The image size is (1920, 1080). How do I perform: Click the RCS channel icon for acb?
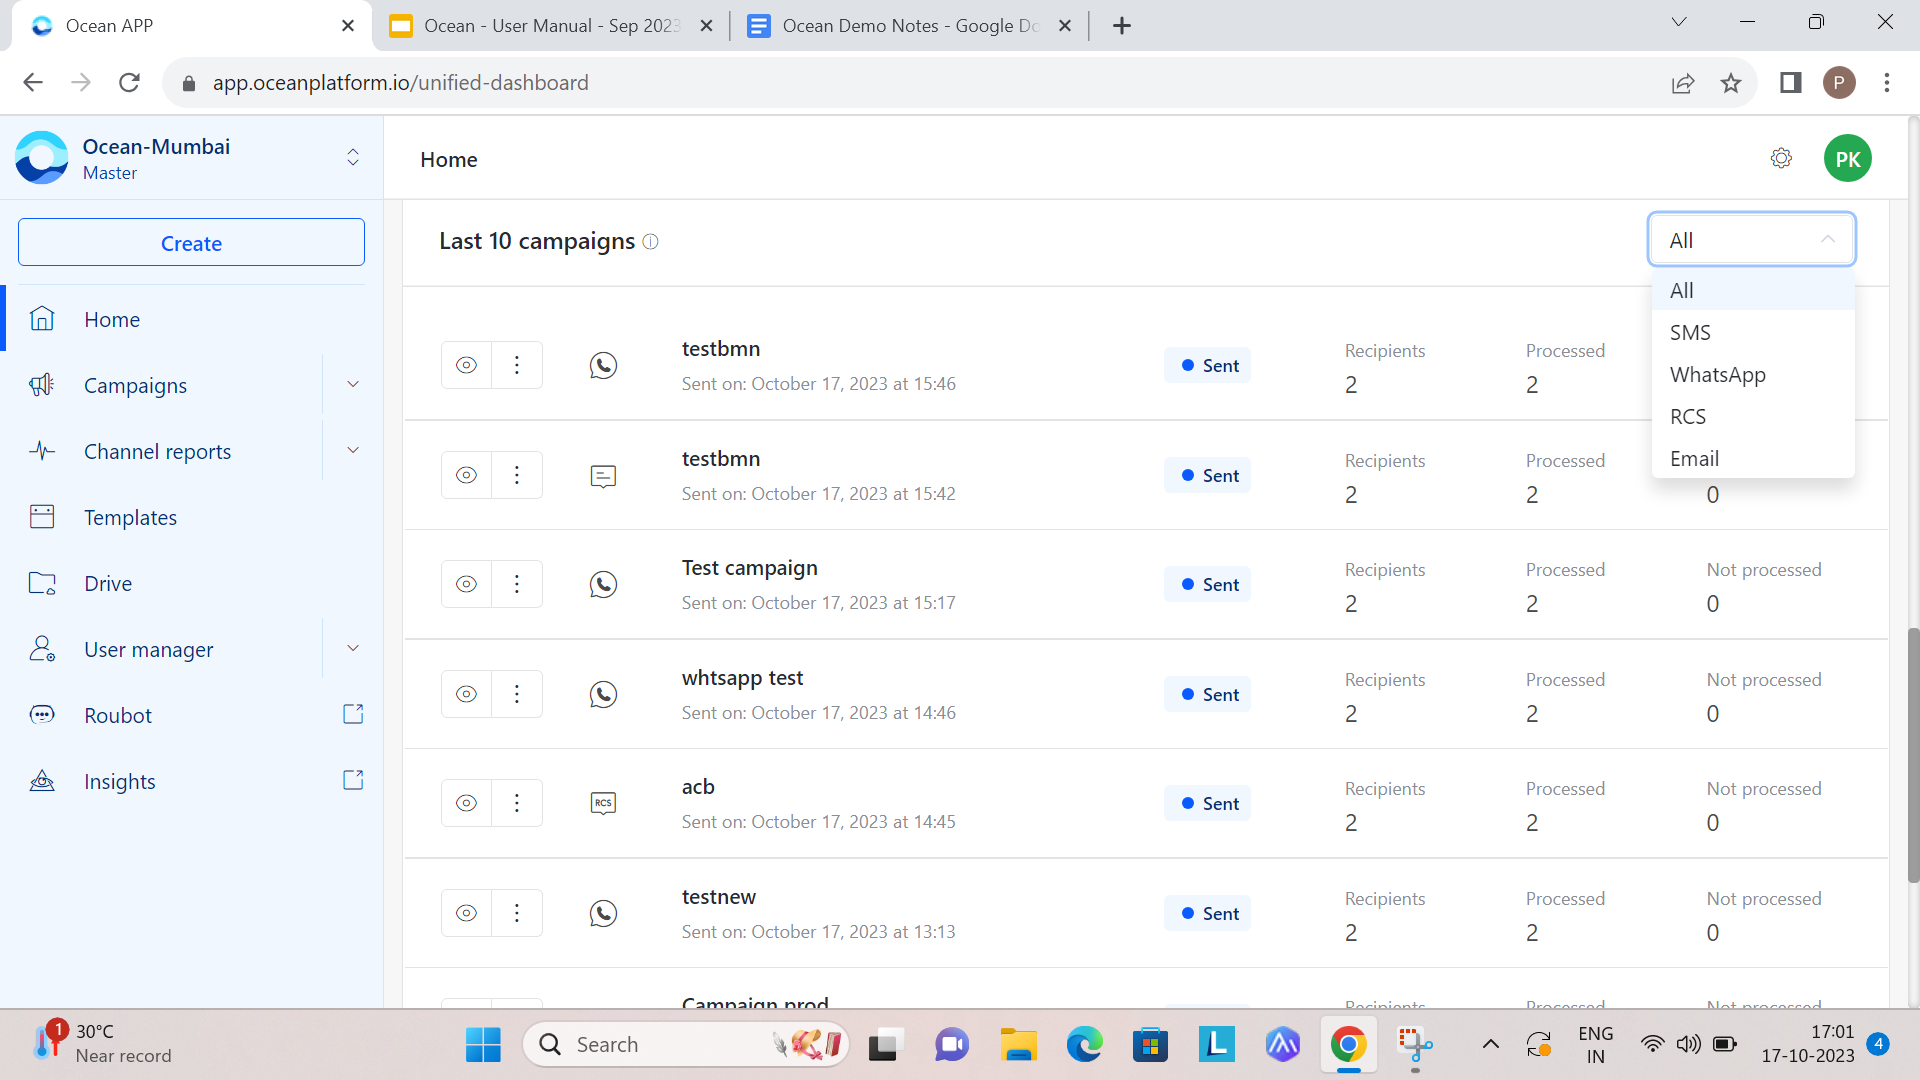tap(603, 803)
